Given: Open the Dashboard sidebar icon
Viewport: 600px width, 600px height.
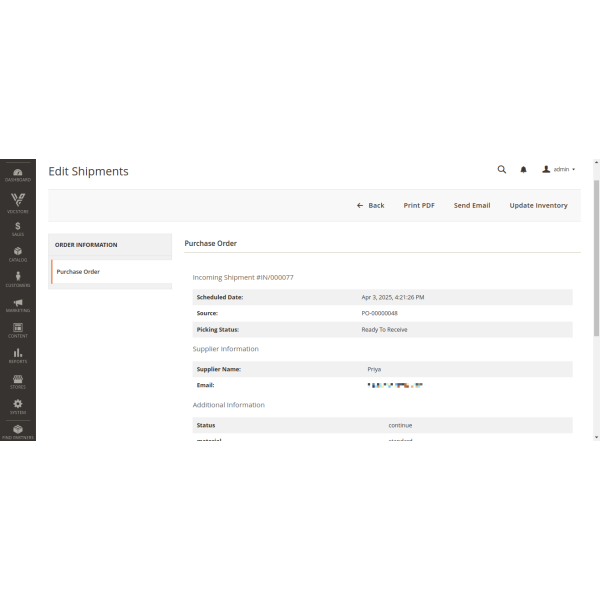Looking at the screenshot, I should [x=18, y=174].
